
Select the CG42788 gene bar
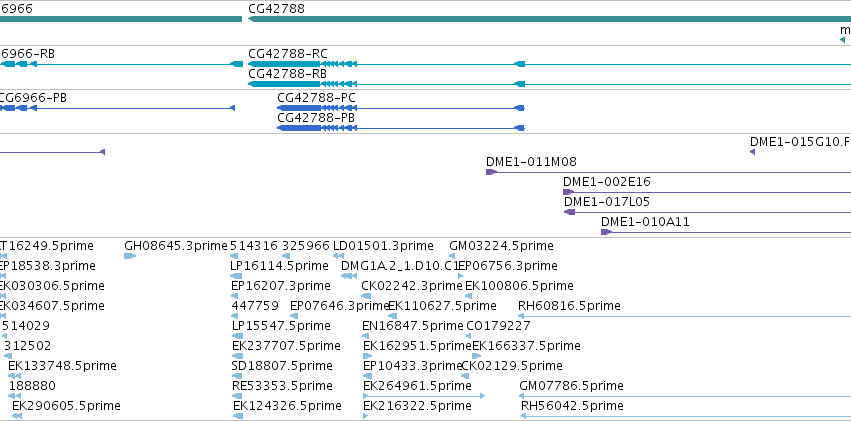coord(549,19)
